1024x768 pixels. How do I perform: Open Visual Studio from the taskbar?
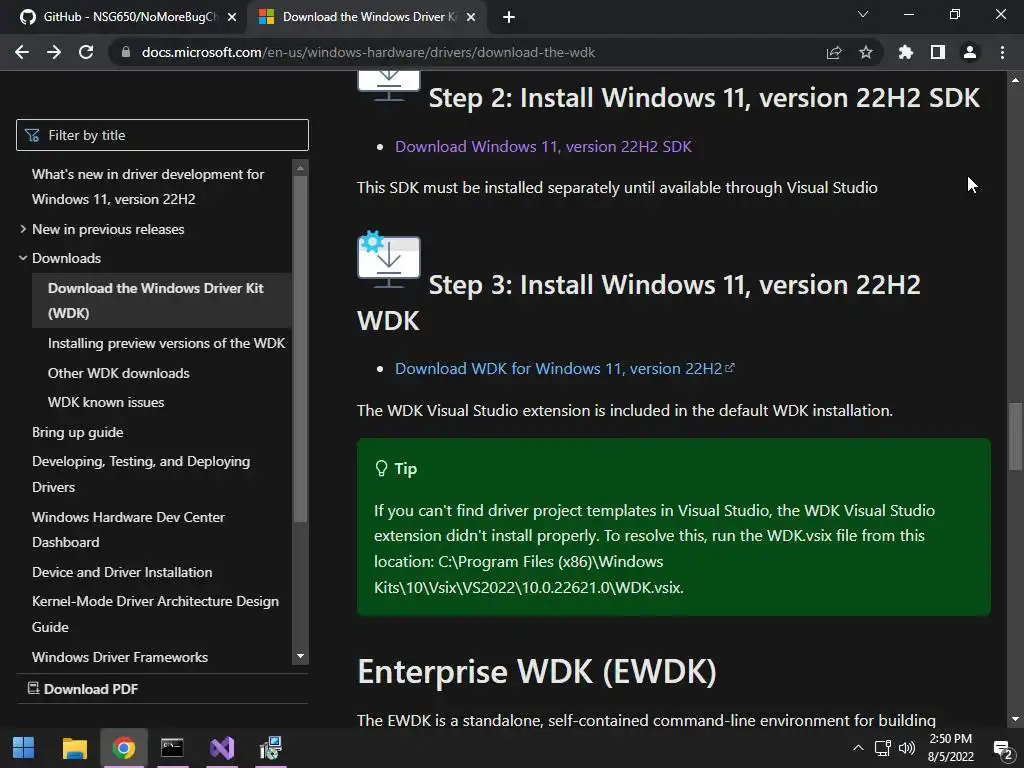point(221,748)
